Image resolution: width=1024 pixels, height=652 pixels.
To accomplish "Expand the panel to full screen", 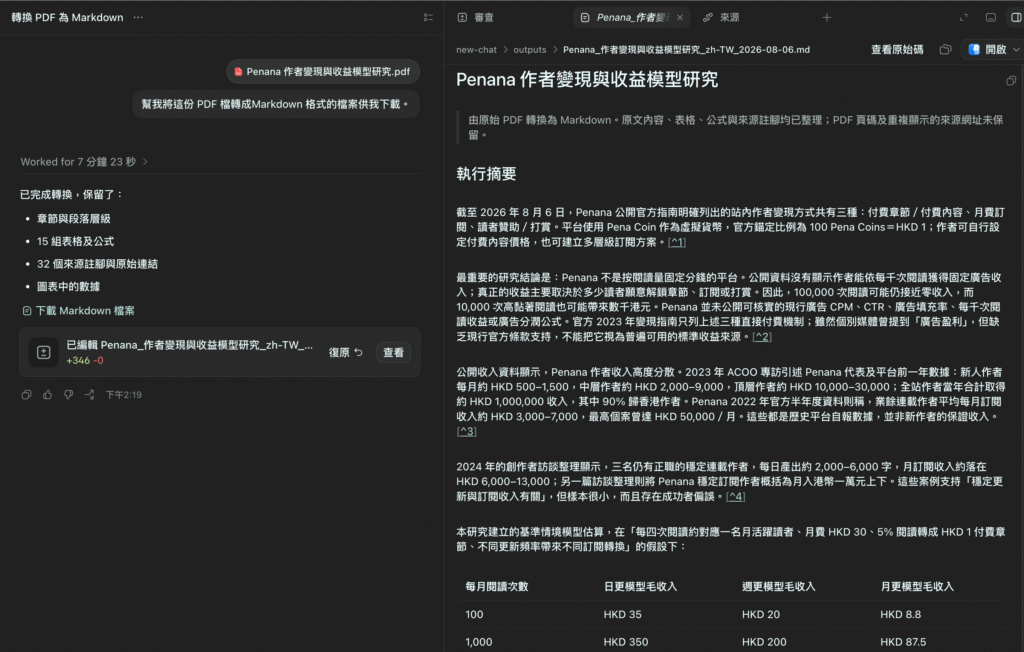I will point(963,18).
